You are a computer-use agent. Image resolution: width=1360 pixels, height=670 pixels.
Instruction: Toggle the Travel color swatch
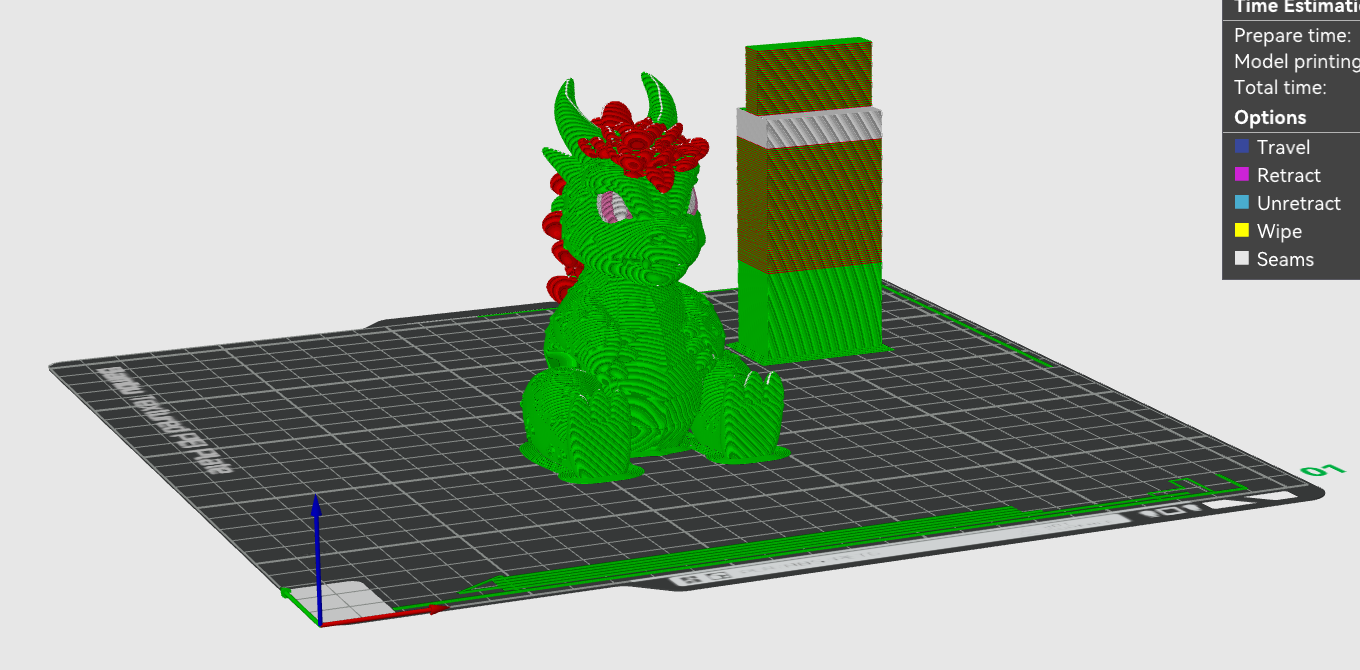(x=1242, y=147)
